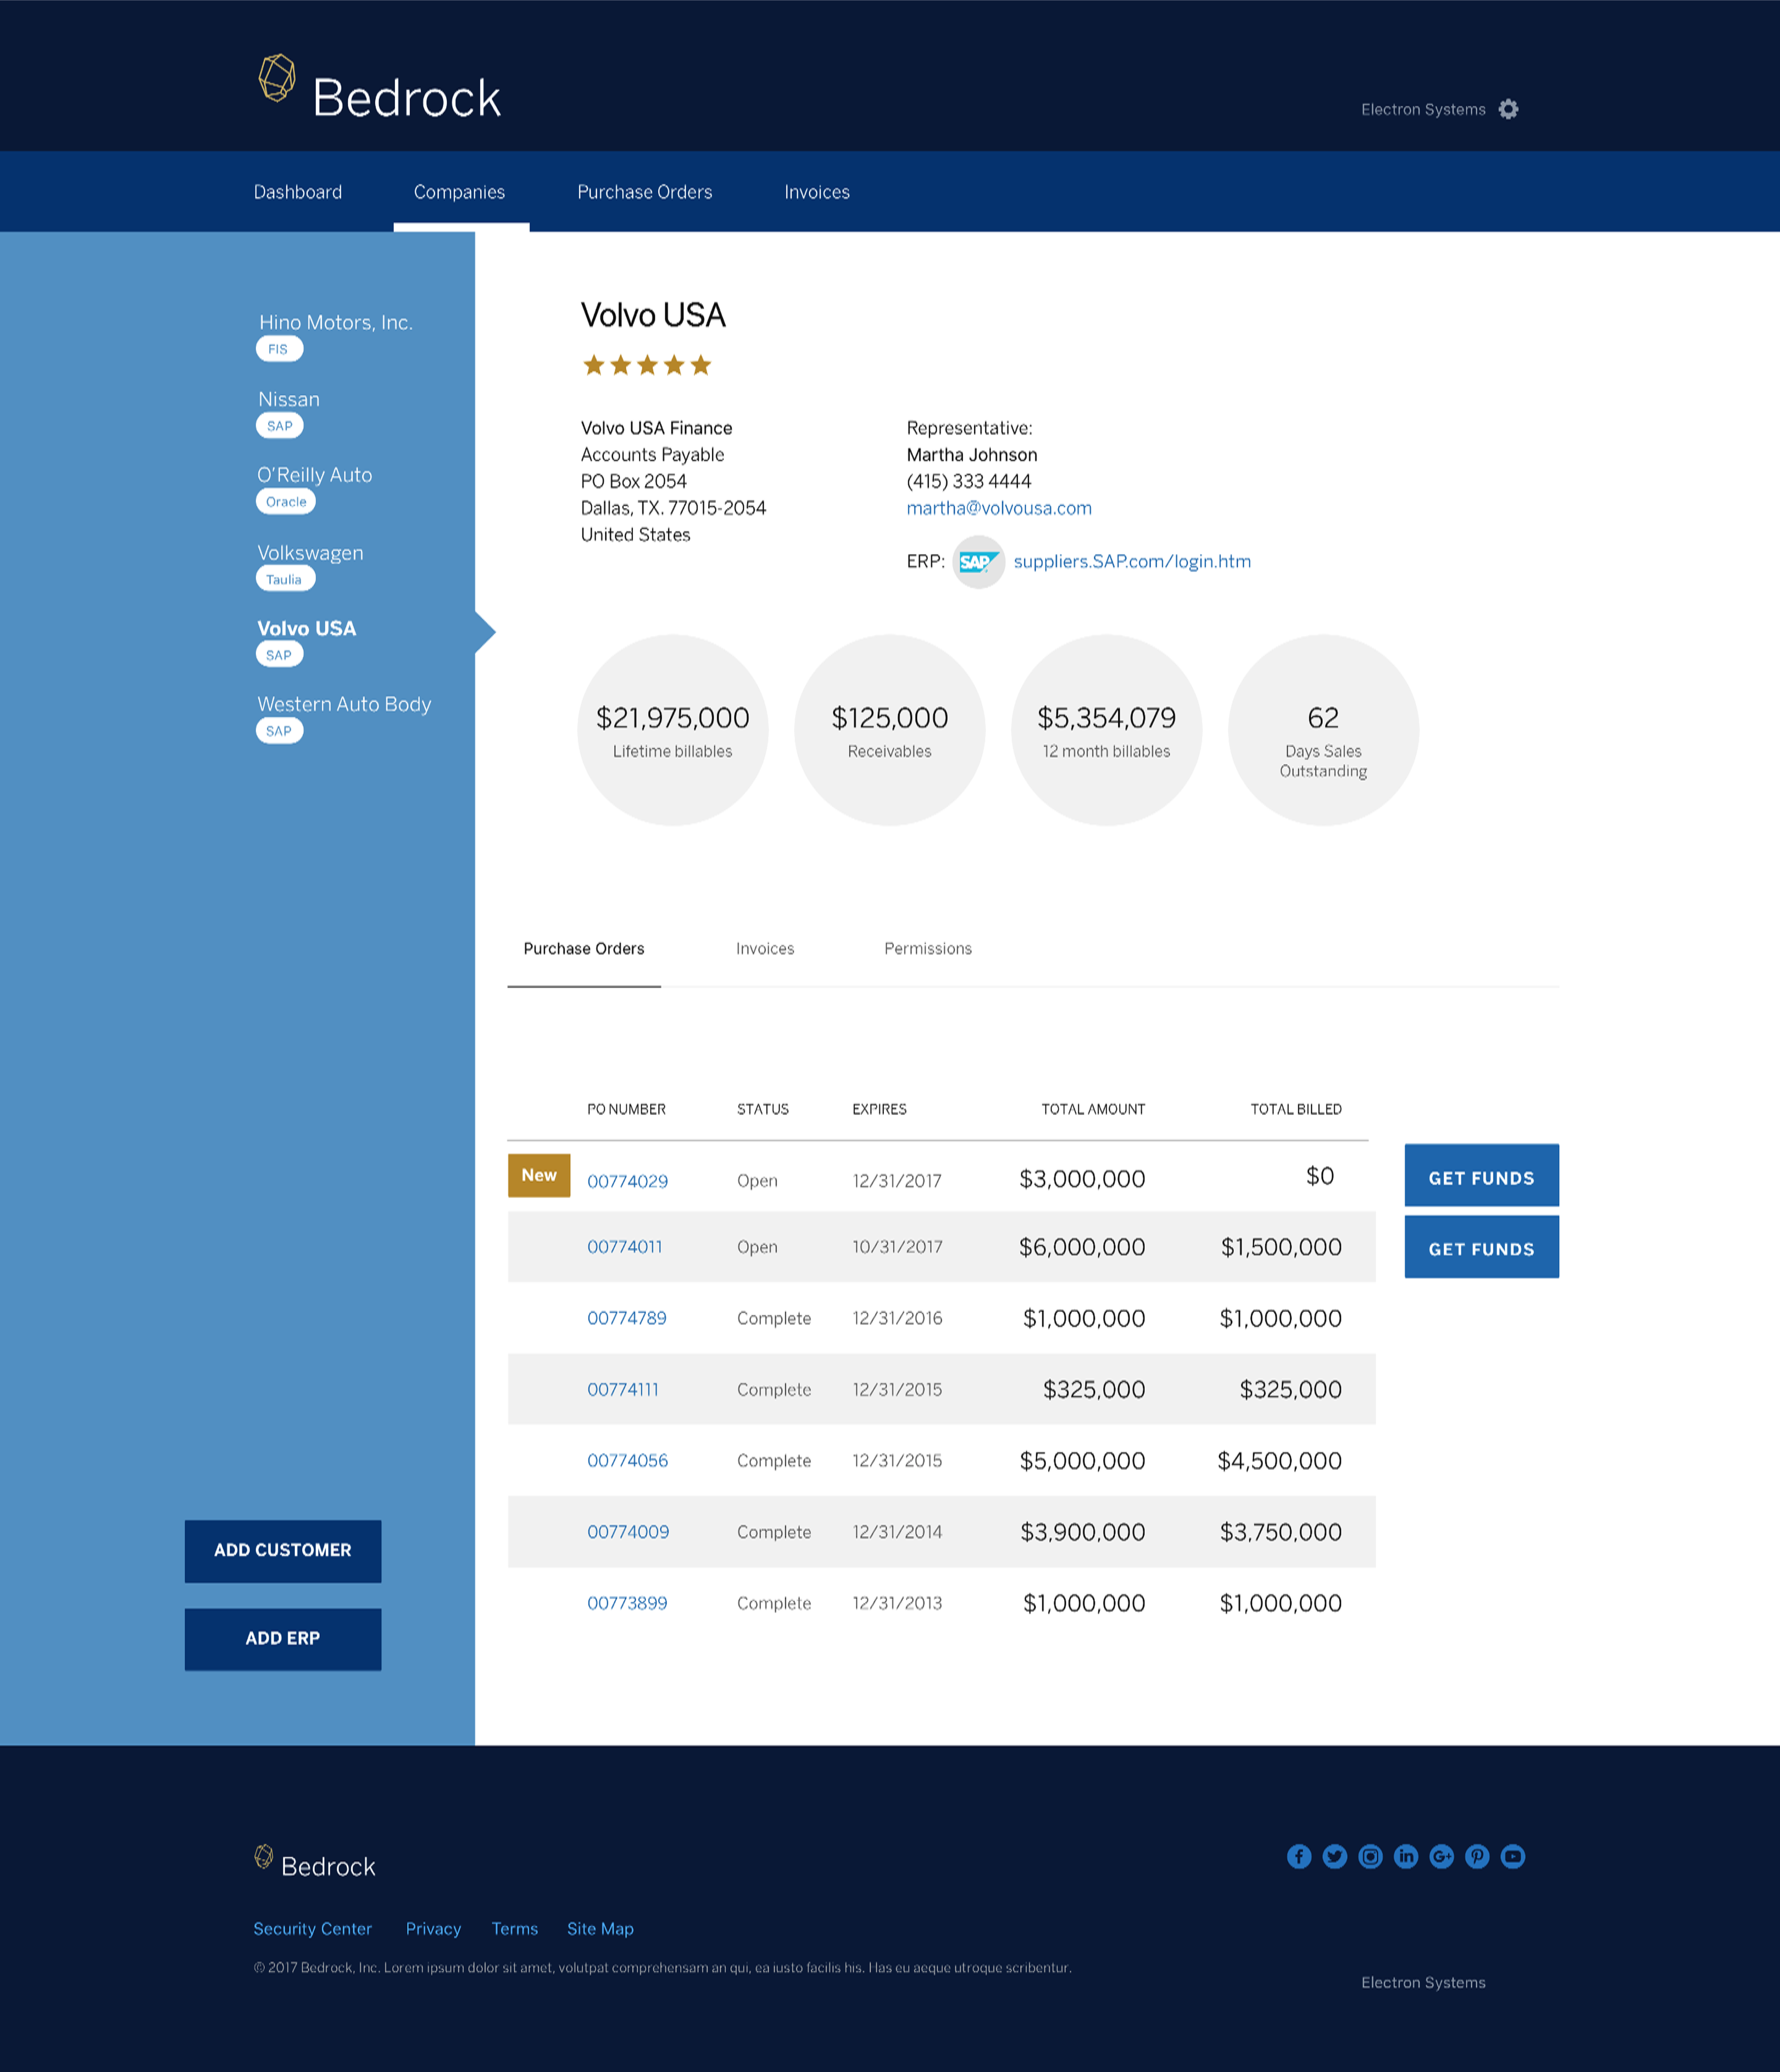Screen dimensions: 1780x2072
Task: Open settings gear next to Electron Systems
Action: tap(1508, 109)
